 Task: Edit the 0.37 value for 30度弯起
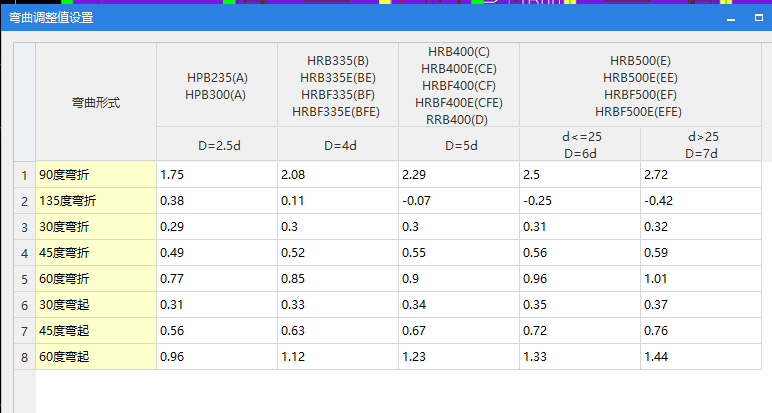(x=701, y=305)
